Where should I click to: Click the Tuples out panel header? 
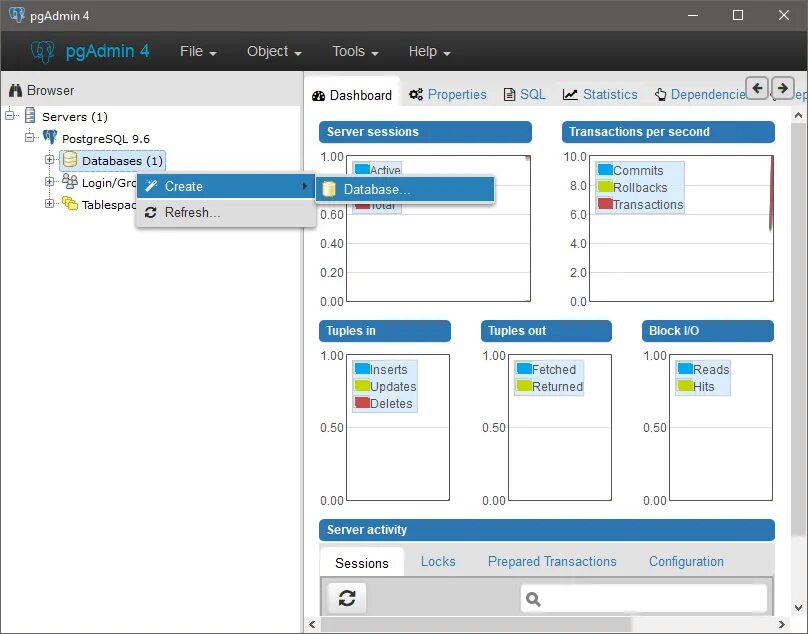click(546, 331)
